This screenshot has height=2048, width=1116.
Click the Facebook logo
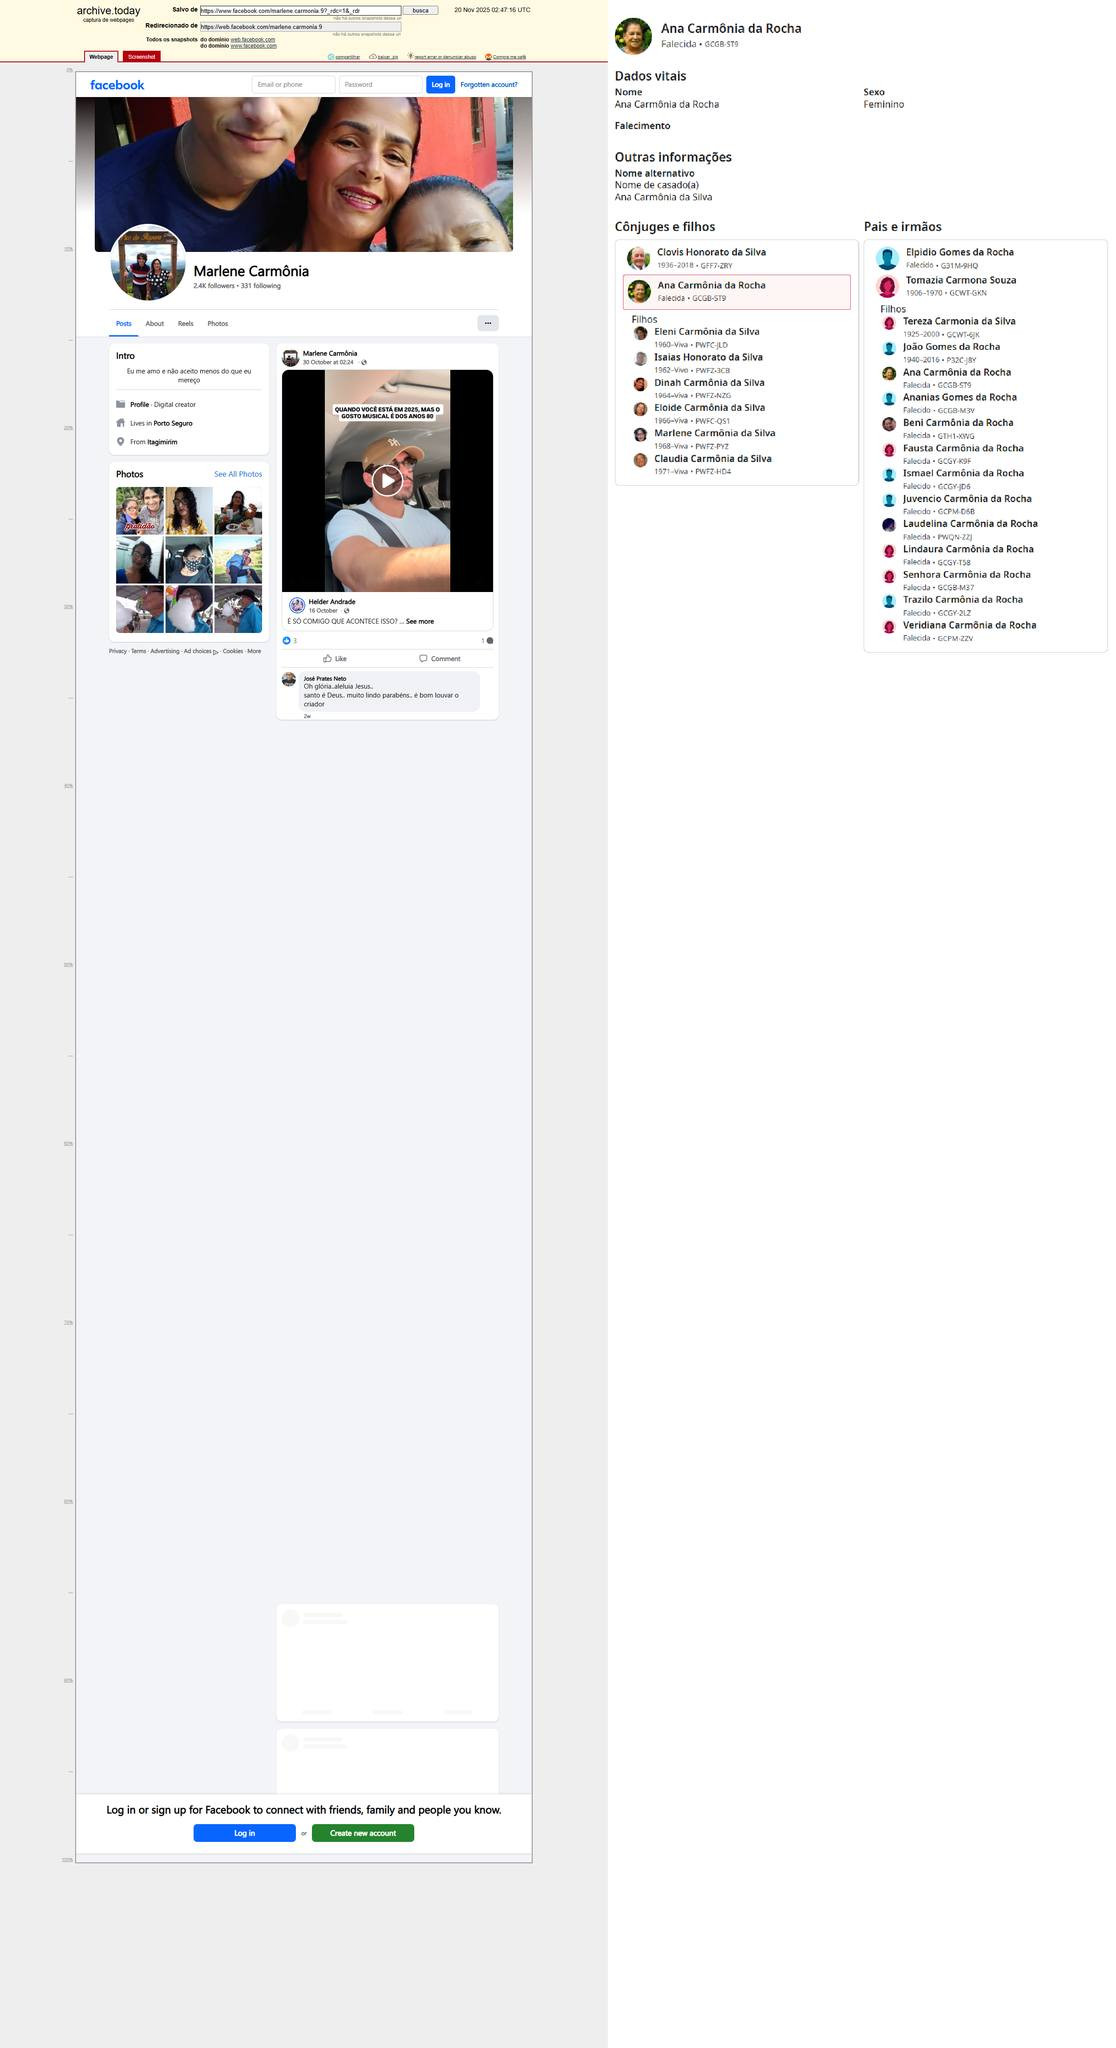pyautogui.click(x=117, y=85)
